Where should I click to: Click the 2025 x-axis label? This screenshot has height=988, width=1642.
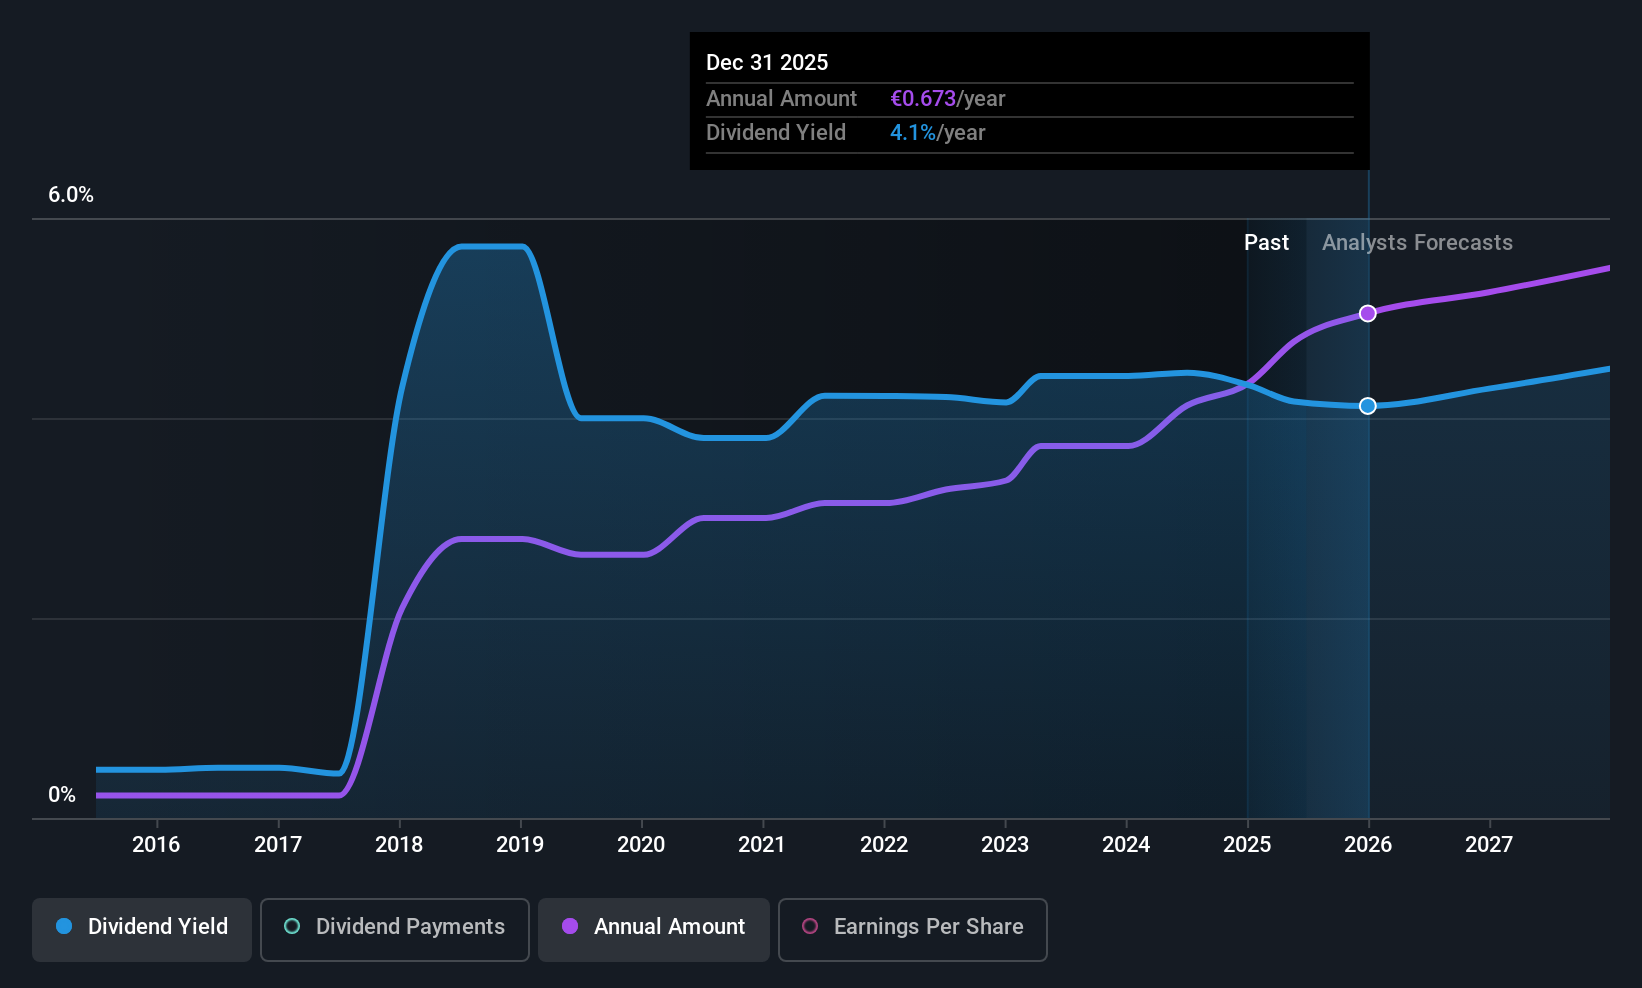click(1247, 845)
